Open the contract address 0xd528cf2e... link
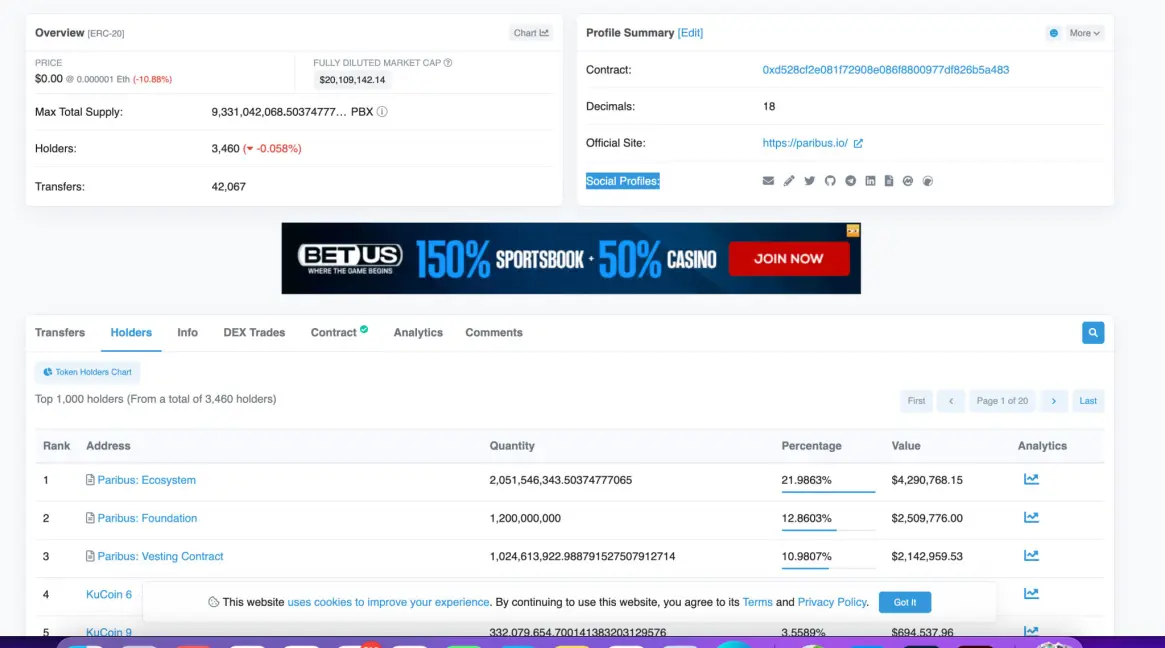 886,70
